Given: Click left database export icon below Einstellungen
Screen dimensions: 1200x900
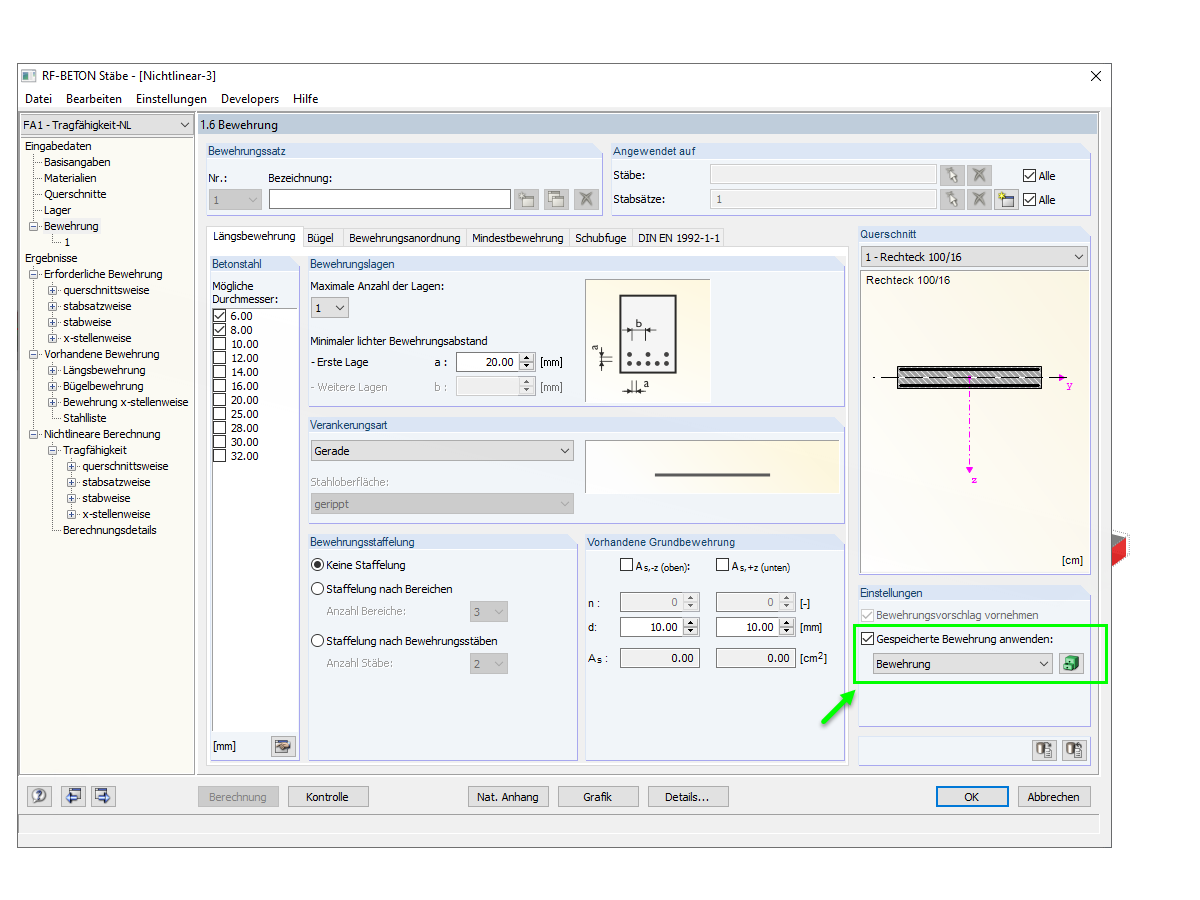Looking at the screenshot, I should point(1045,750).
